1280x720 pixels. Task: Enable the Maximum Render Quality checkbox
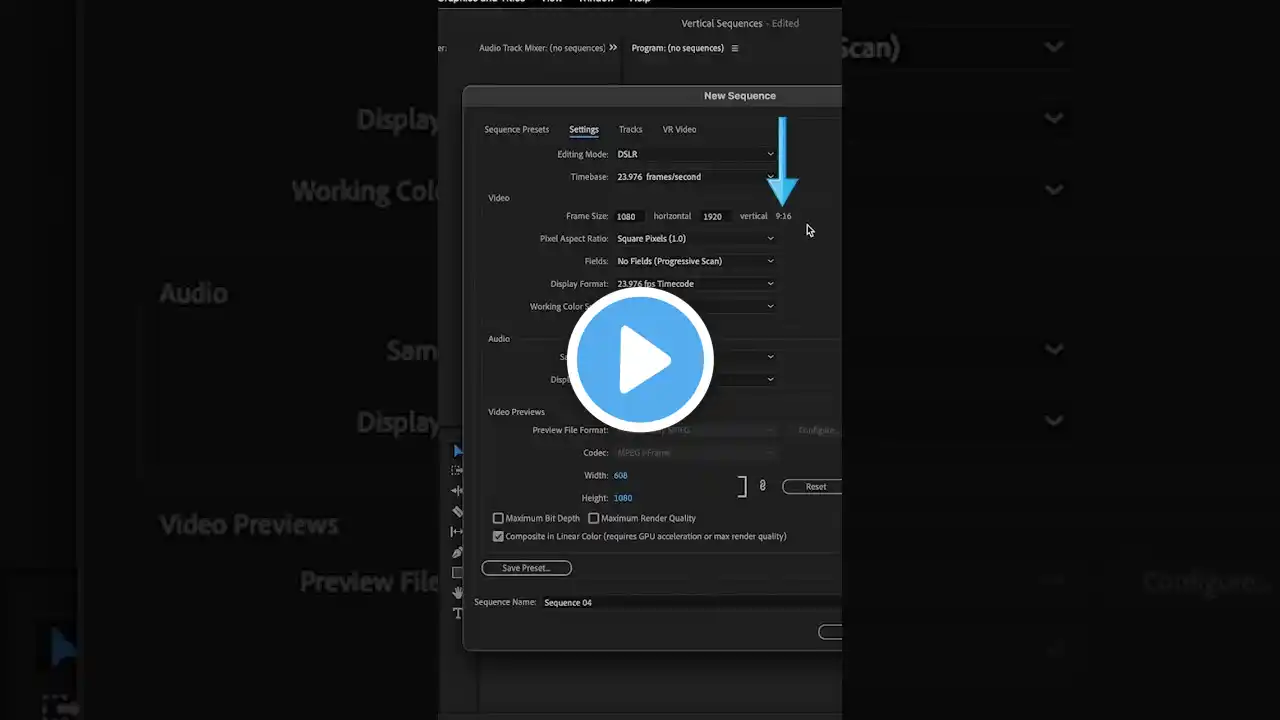(x=593, y=518)
